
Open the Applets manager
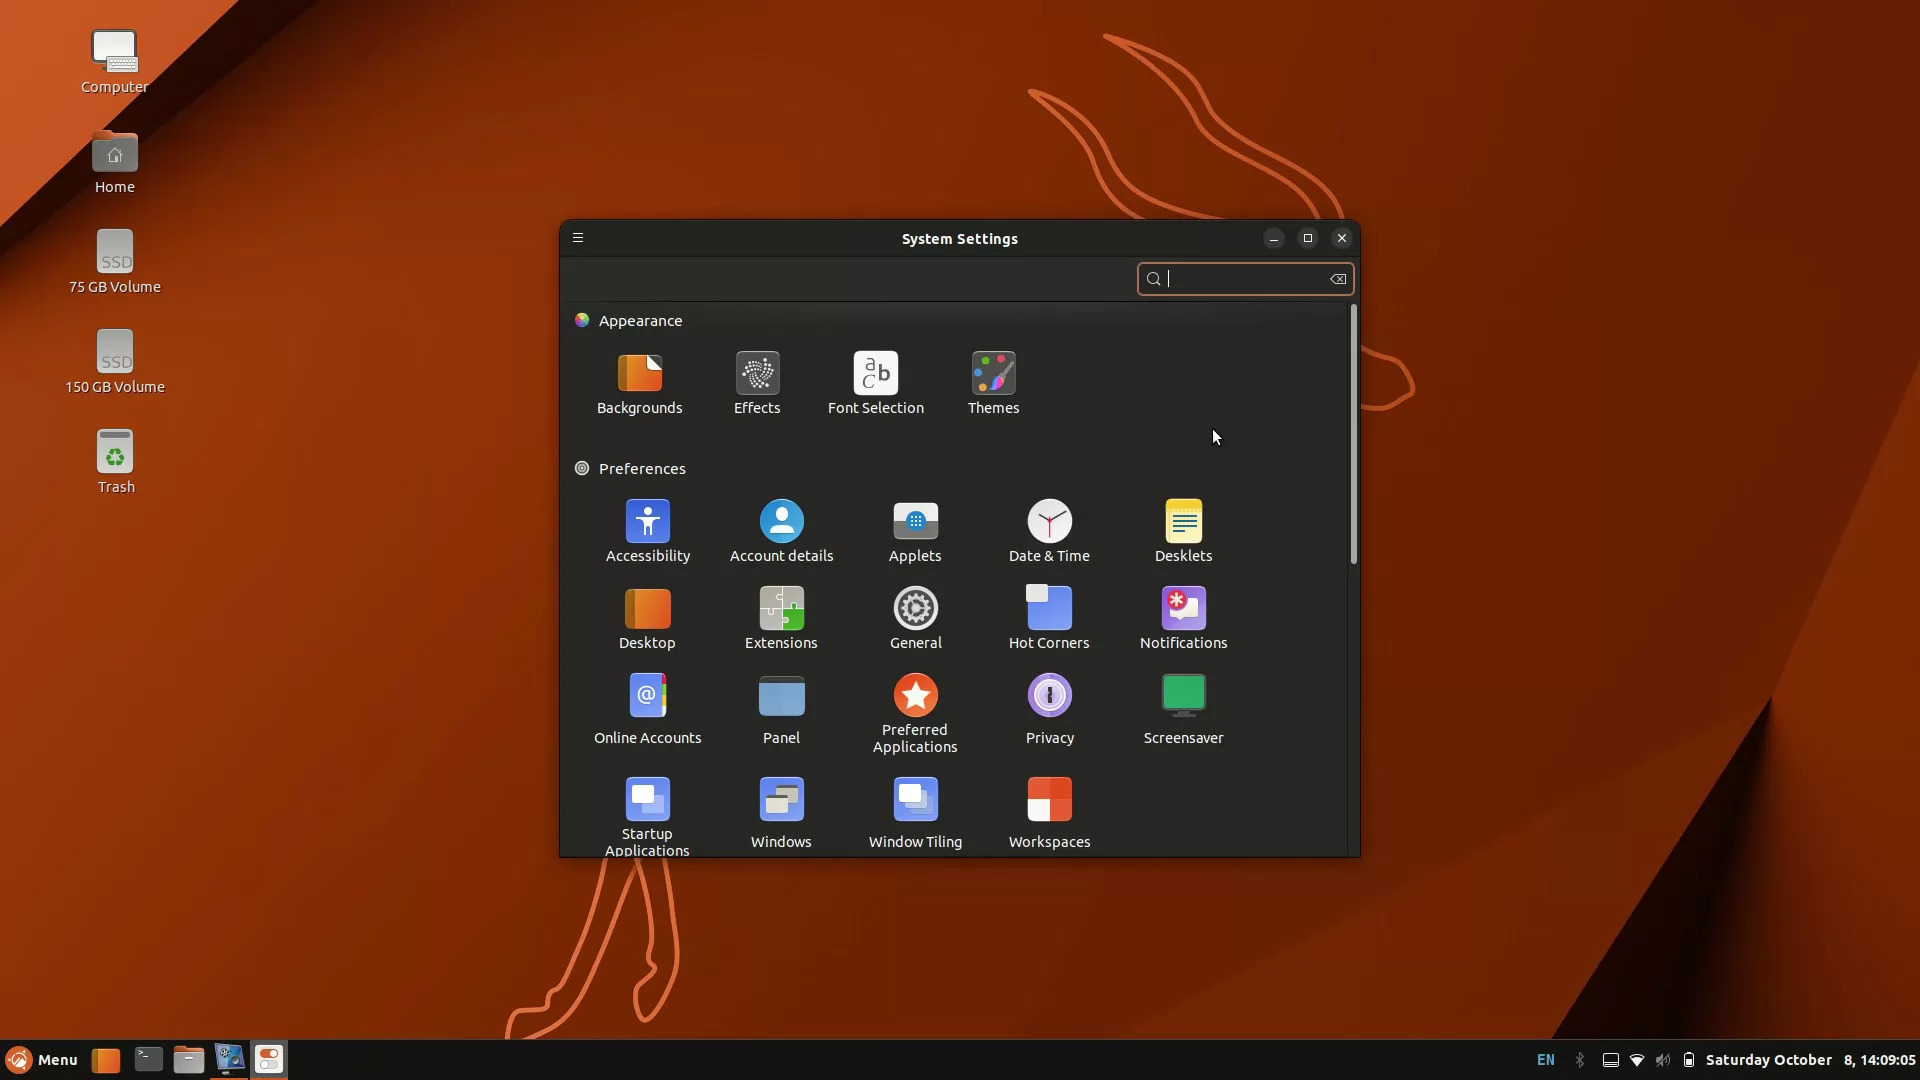point(915,530)
